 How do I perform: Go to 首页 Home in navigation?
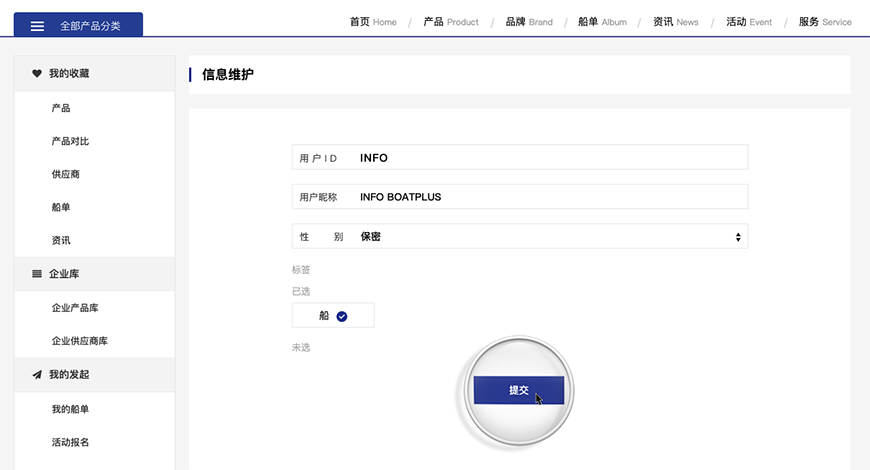pos(373,22)
